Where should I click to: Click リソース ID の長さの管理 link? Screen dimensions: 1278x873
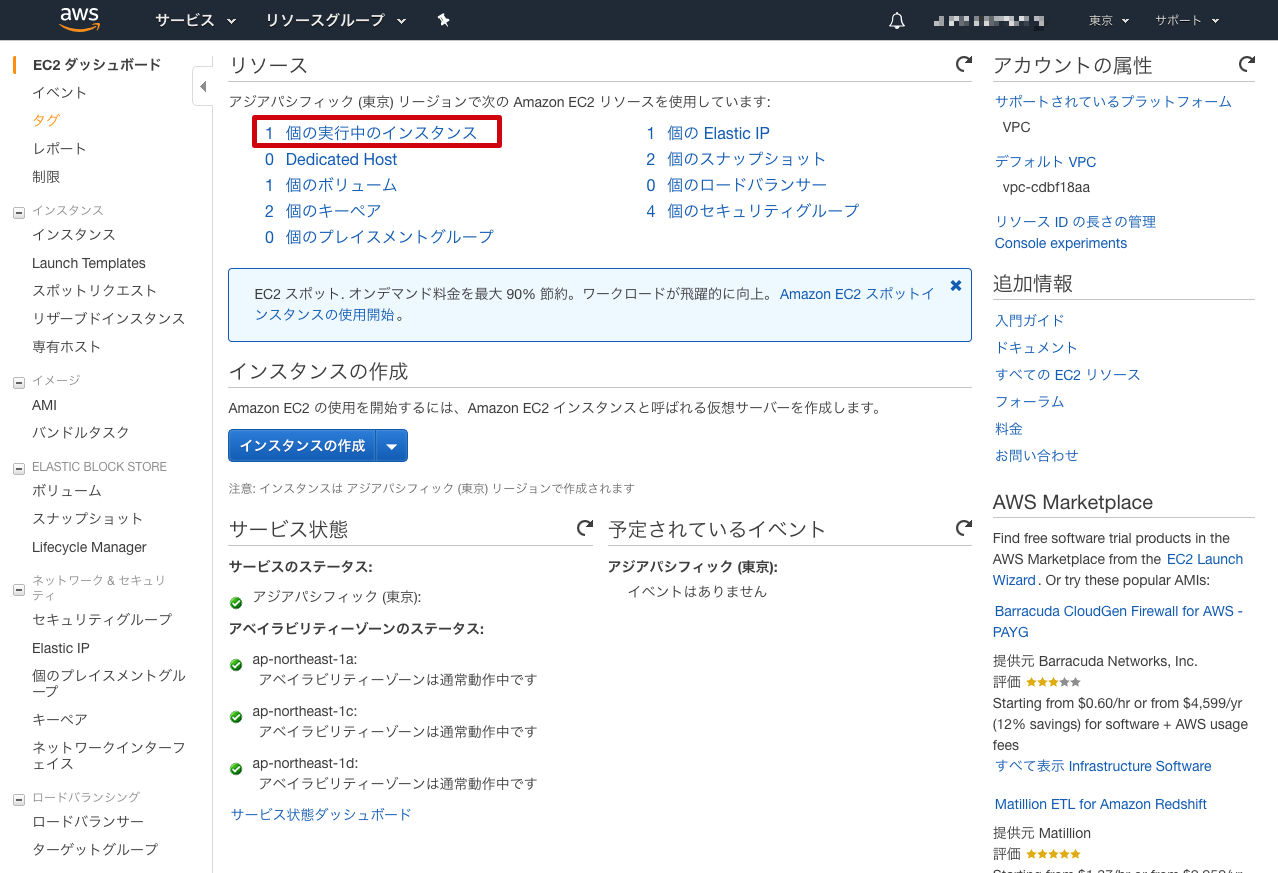(1075, 221)
